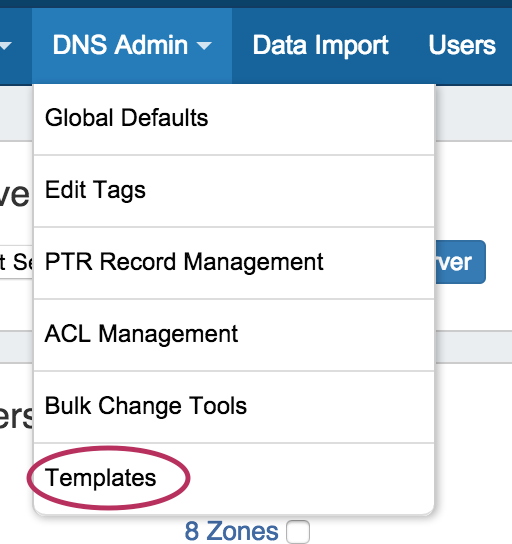Open Bulk Change Tools entry

pos(234,407)
